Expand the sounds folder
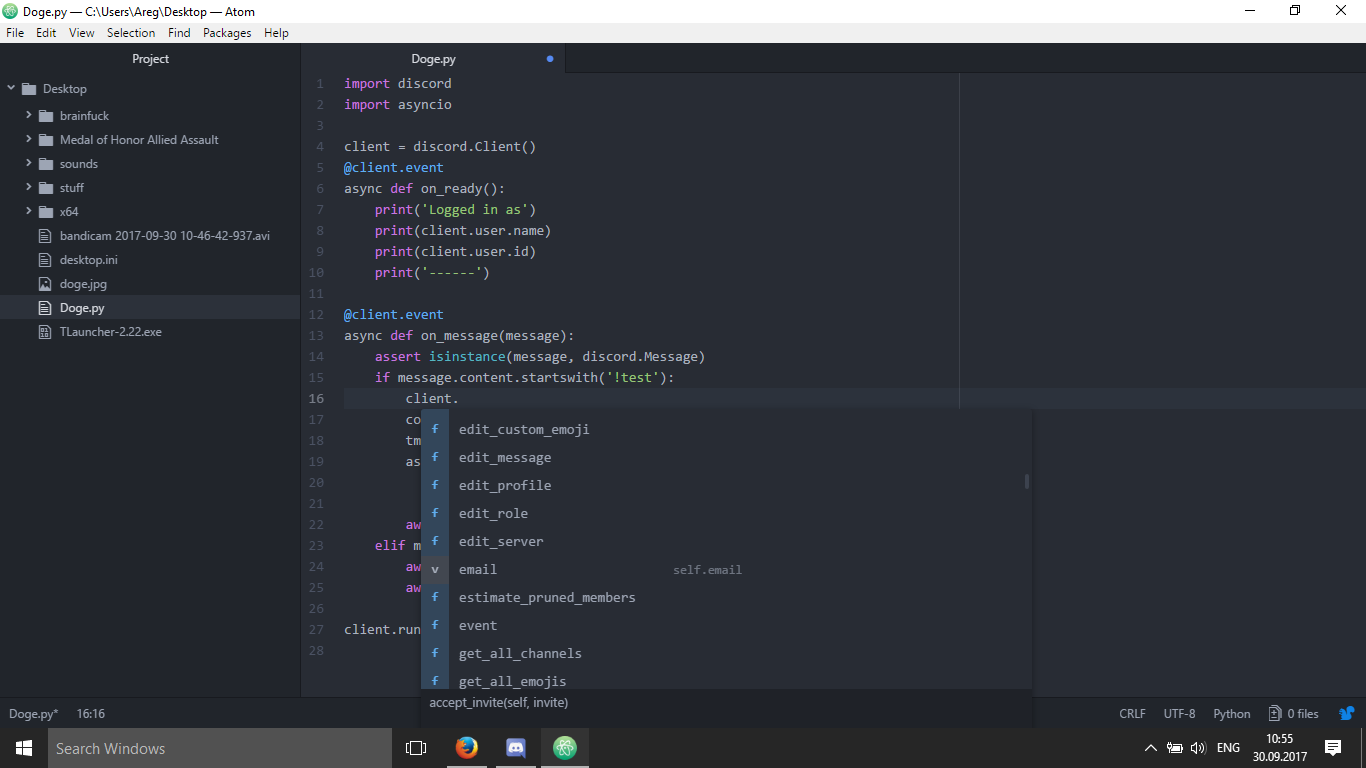 point(28,163)
